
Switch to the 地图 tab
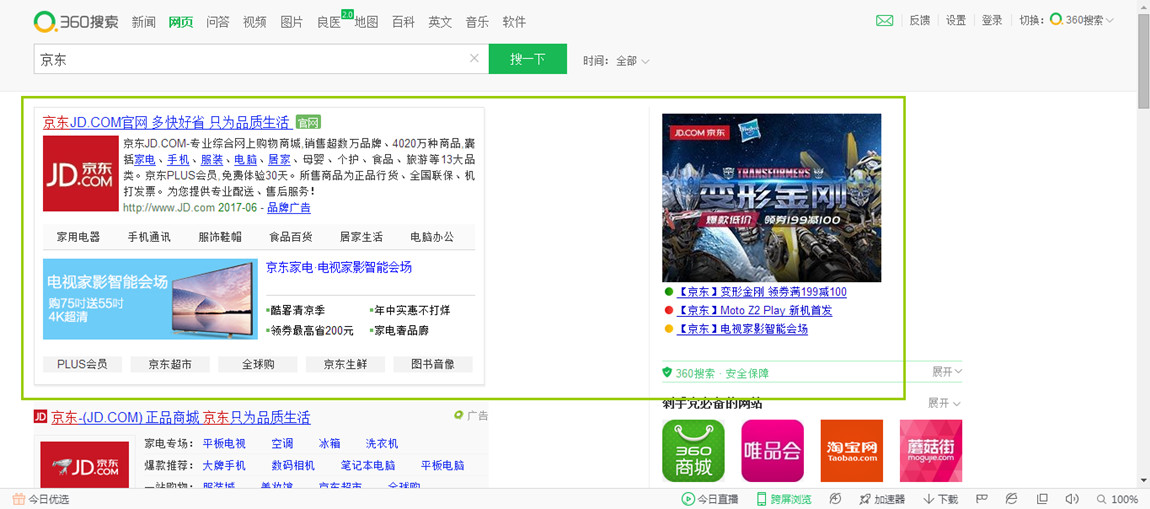click(366, 22)
